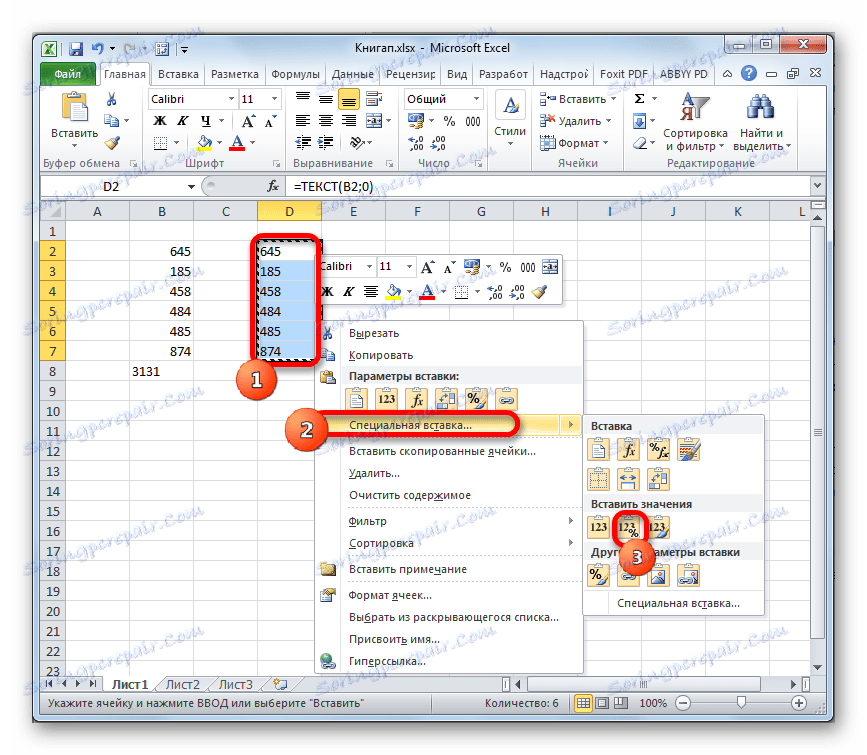This screenshot has width=867, height=755.
Task: Click the formulas fx icon in the Вставка submenu
Action: coord(628,450)
